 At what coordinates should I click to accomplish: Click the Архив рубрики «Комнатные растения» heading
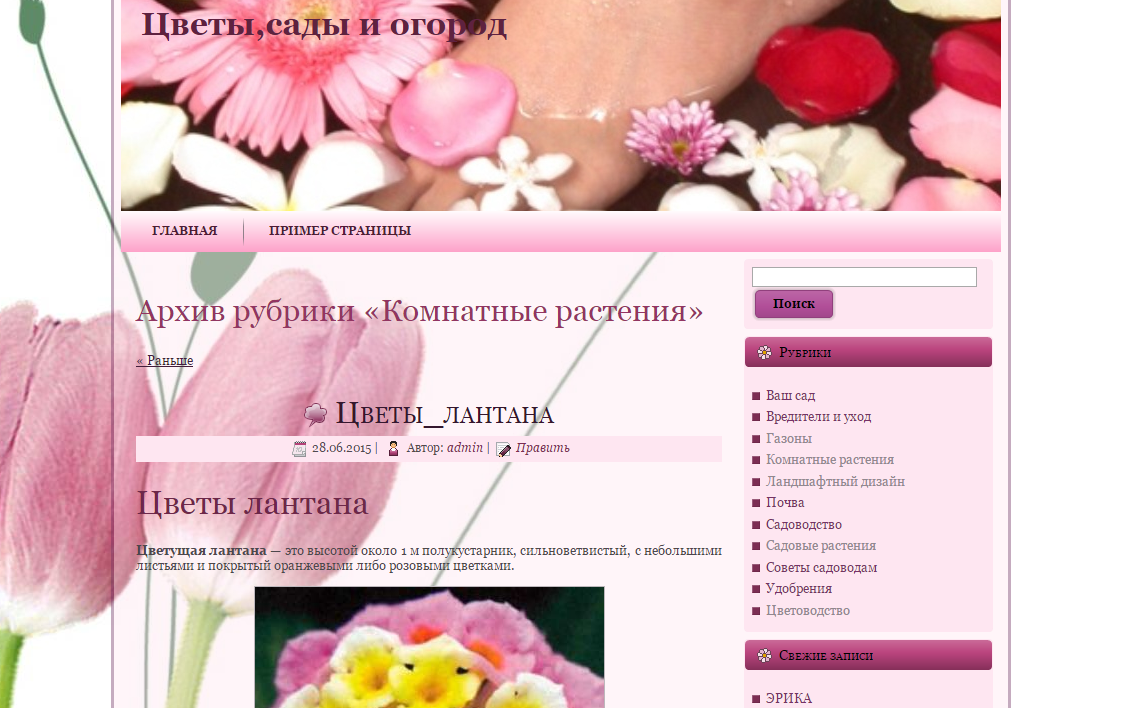420,311
